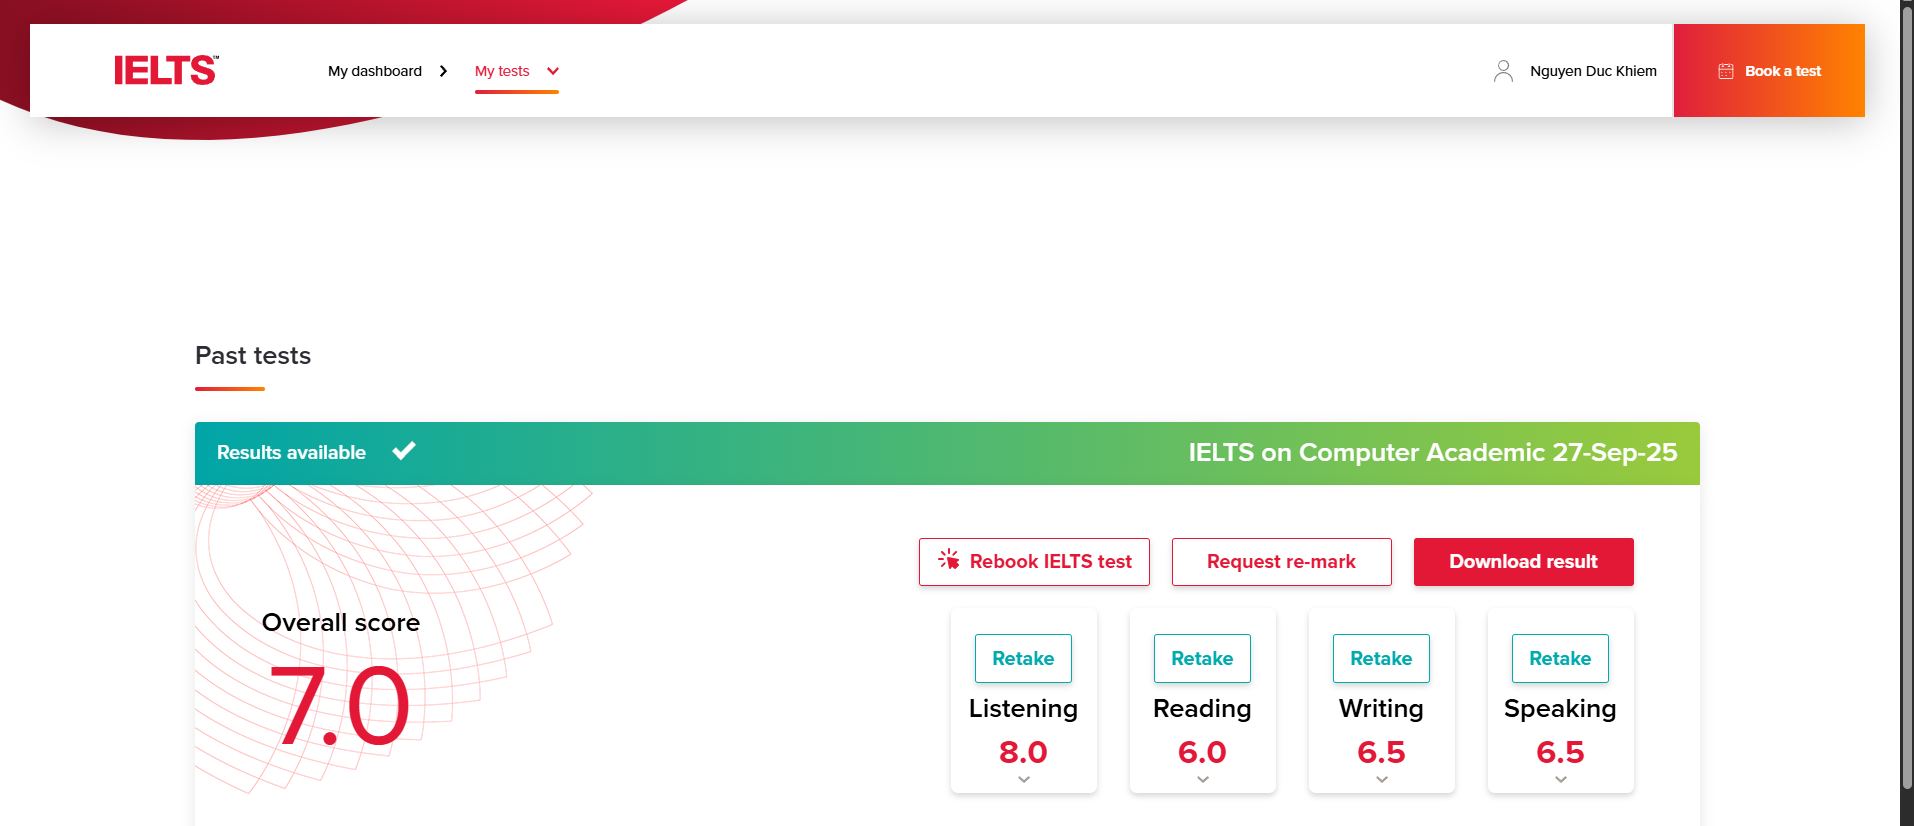Click the calendar icon in Book a test

(x=1725, y=71)
